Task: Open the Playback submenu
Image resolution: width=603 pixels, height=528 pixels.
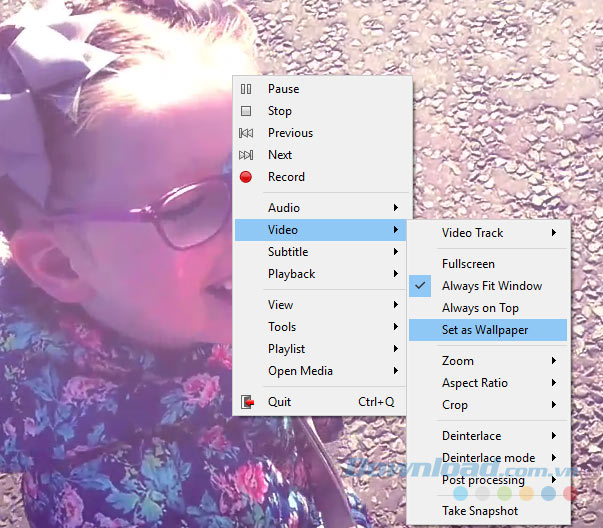Action: point(321,274)
